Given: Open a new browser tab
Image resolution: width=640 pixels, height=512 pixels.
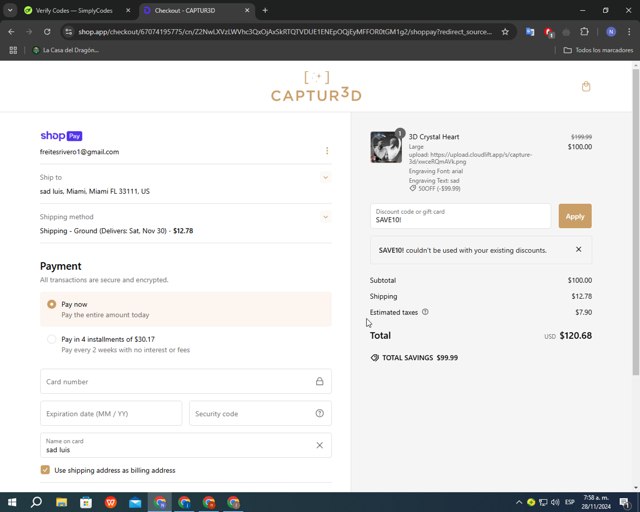Looking at the screenshot, I should (x=265, y=11).
